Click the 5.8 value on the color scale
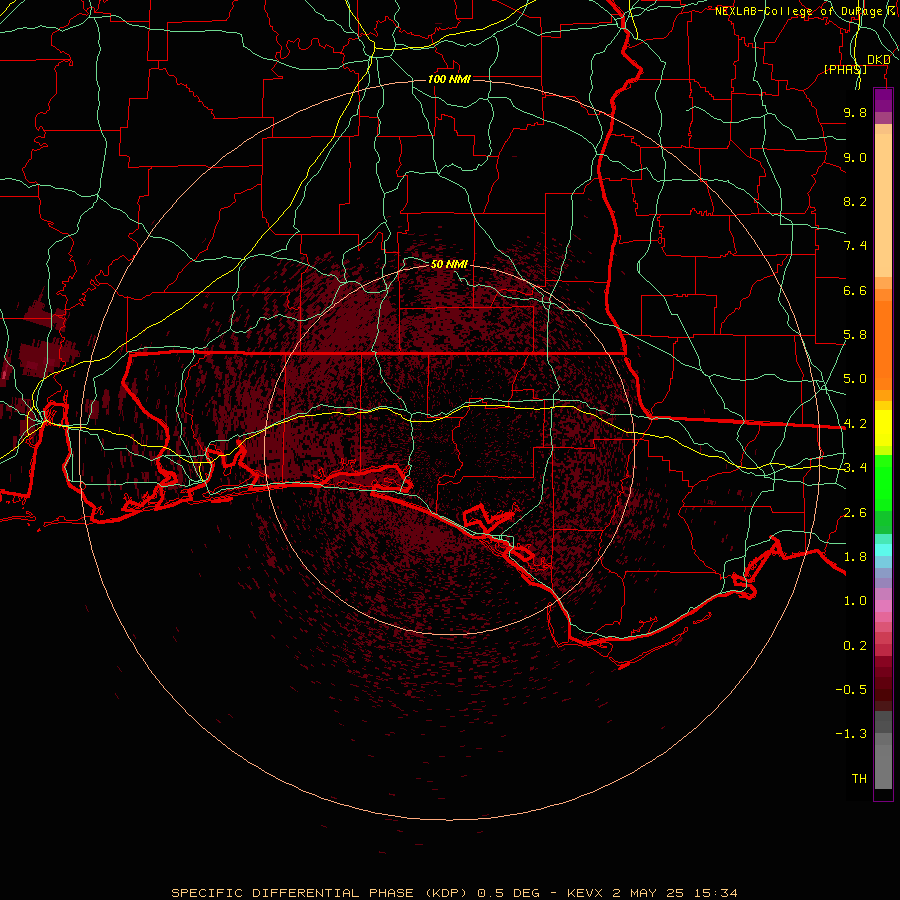This screenshot has width=900, height=900. coord(855,335)
